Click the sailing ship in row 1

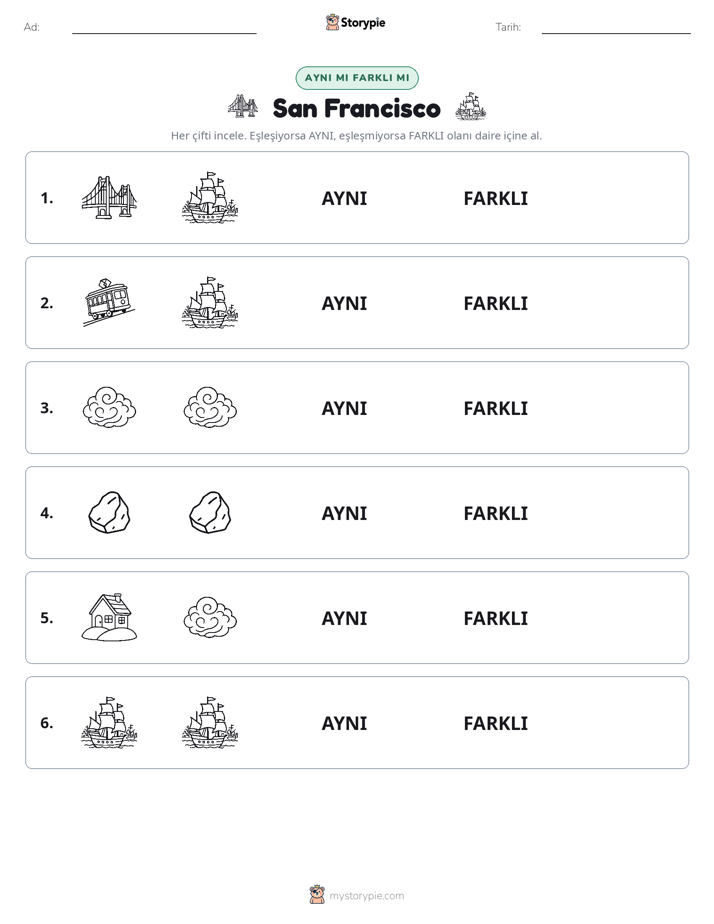click(210, 197)
